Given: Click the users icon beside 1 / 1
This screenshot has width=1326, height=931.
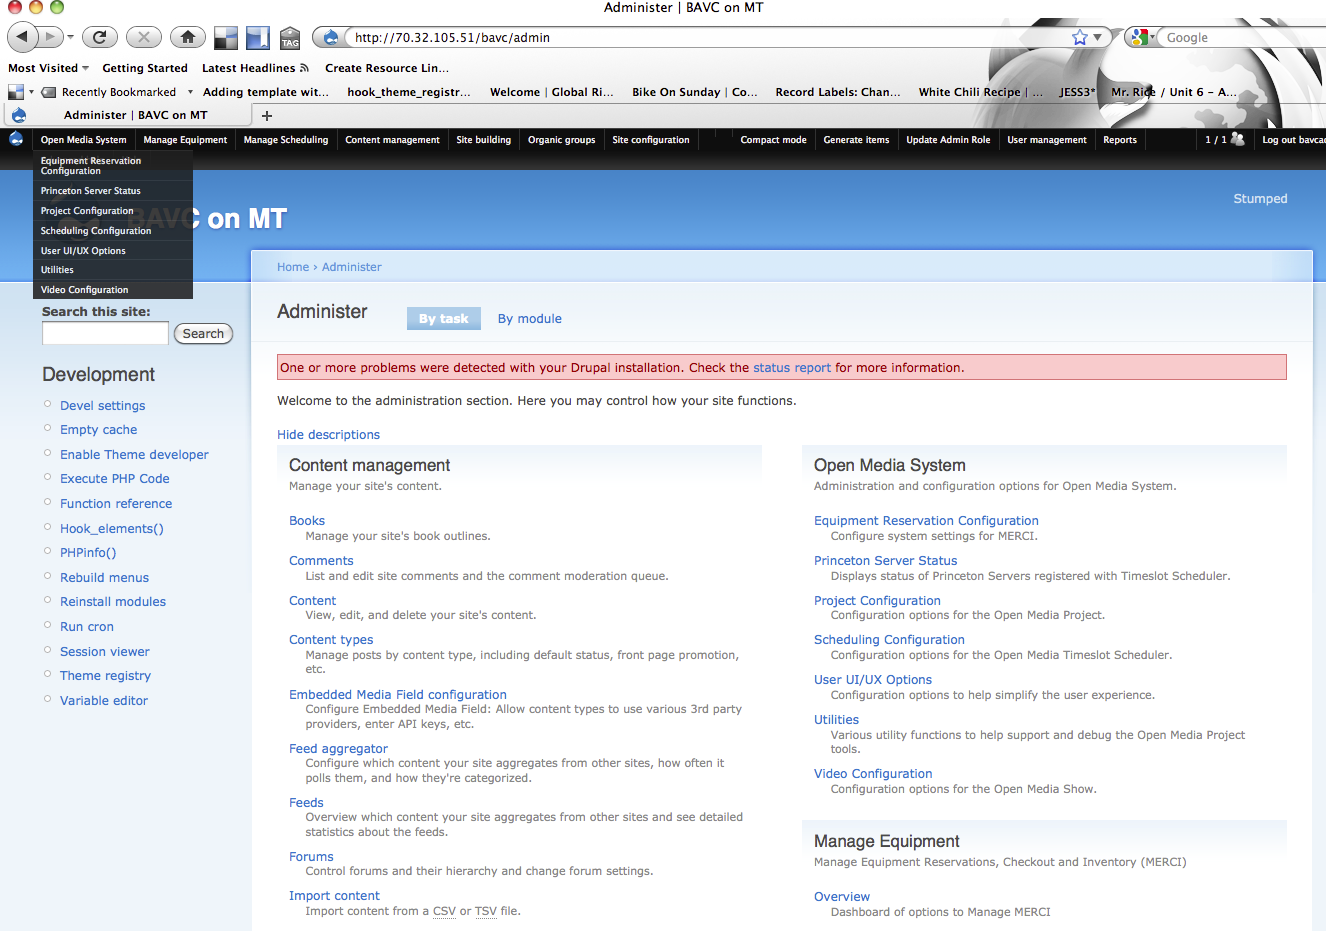Looking at the screenshot, I should click(1238, 139).
